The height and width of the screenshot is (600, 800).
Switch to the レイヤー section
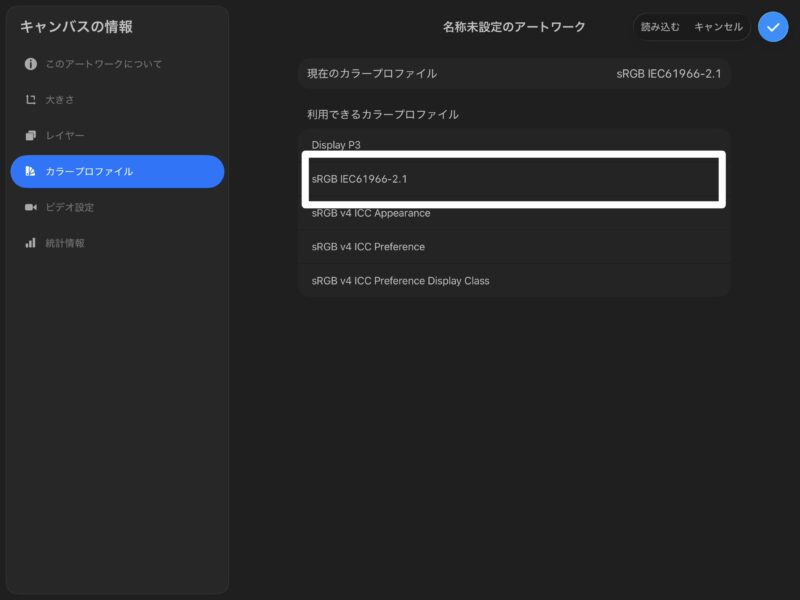[x=117, y=135]
